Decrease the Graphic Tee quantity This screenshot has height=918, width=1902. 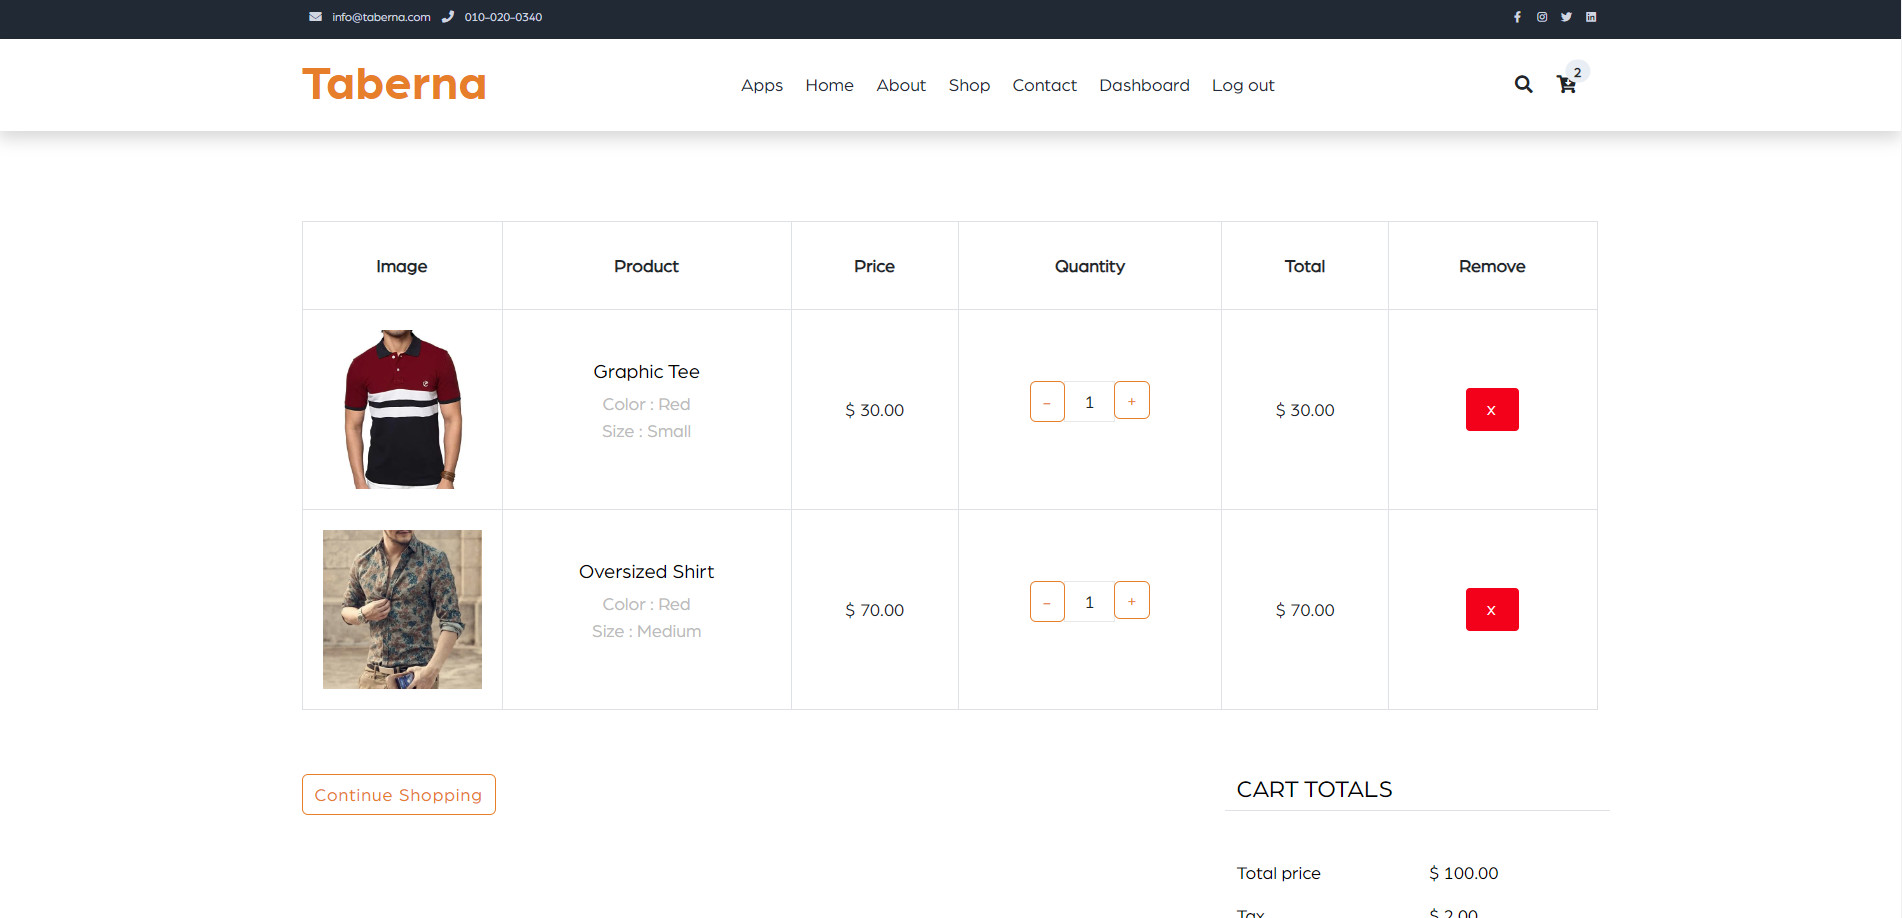1047,400
